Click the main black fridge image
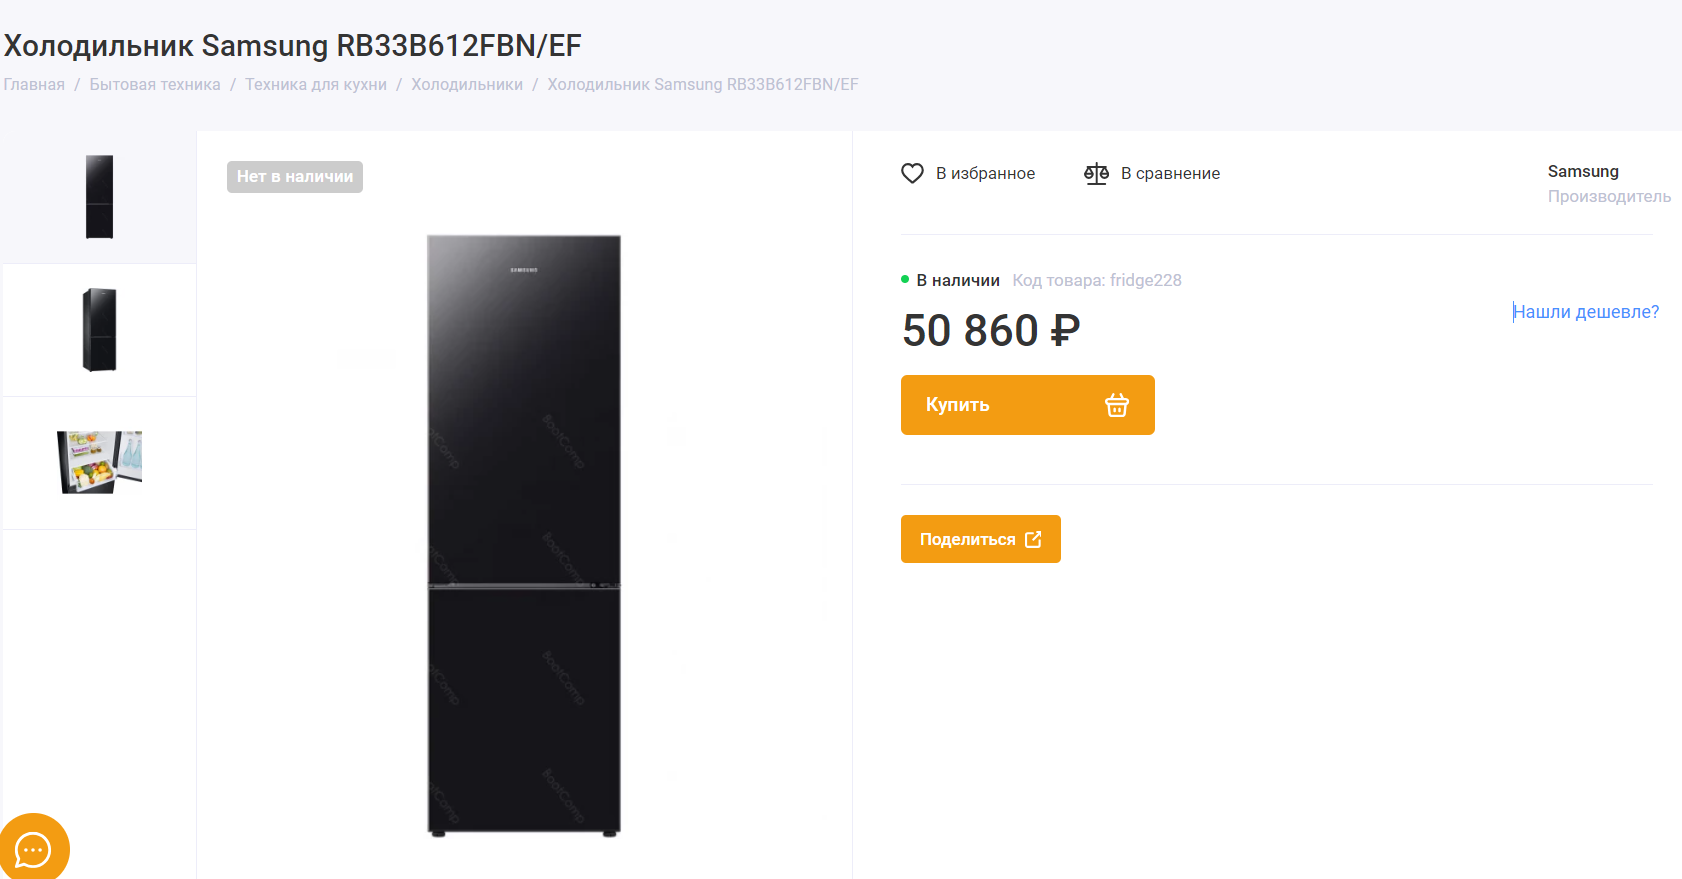The image size is (1682, 879). click(524, 535)
